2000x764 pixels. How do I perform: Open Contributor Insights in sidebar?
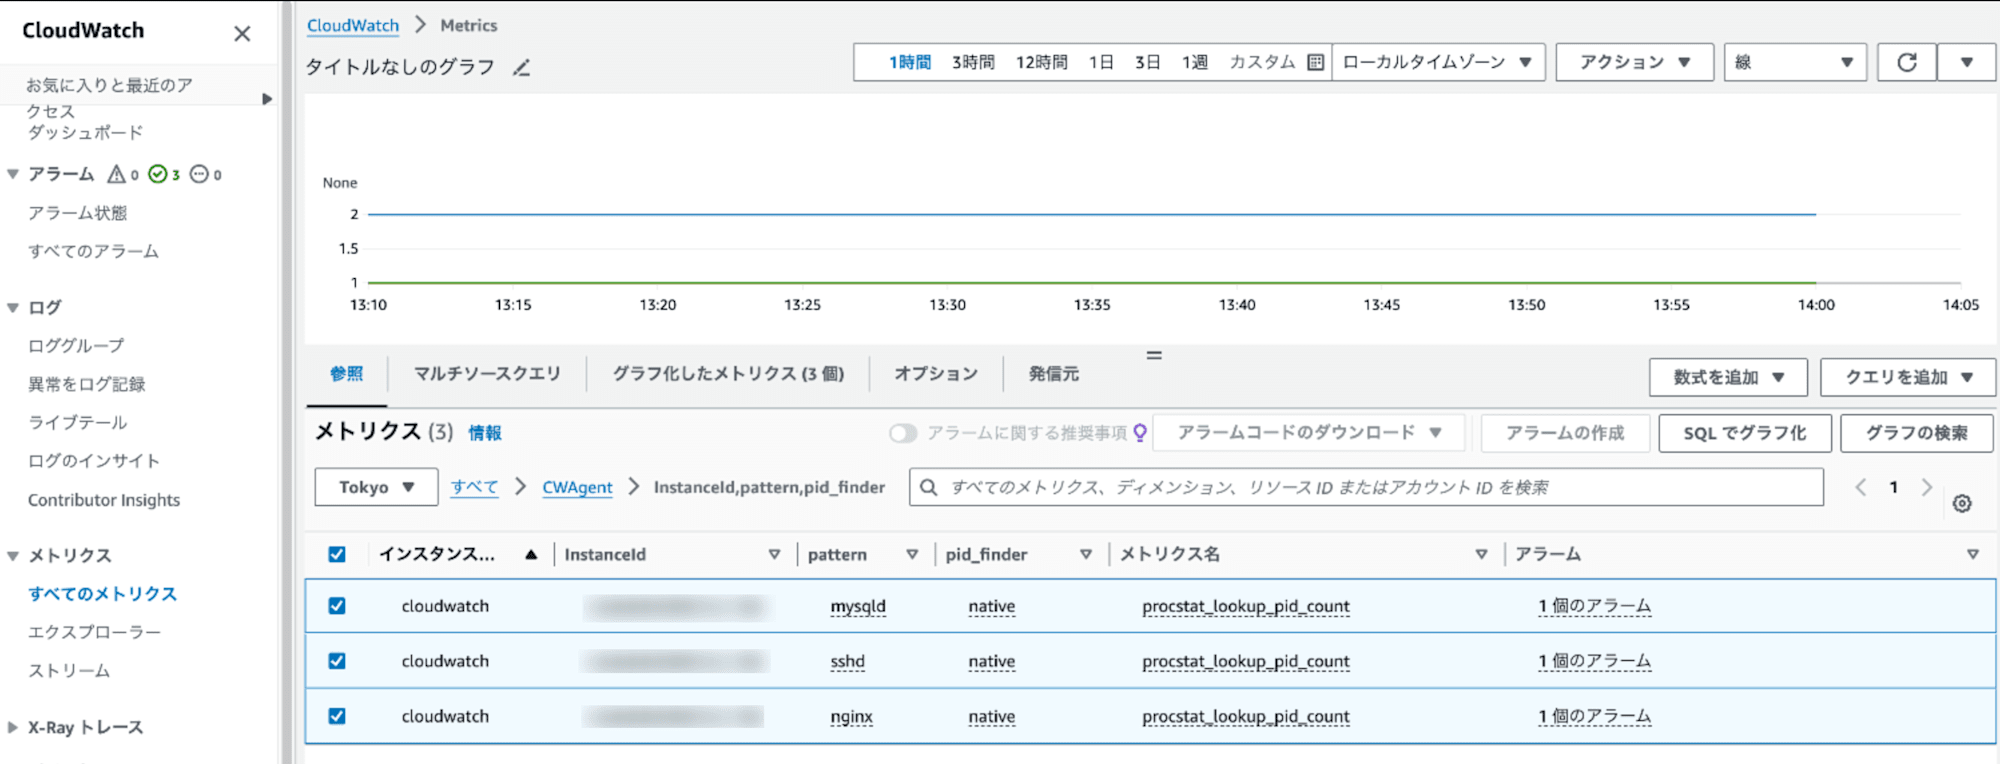click(x=104, y=500)
